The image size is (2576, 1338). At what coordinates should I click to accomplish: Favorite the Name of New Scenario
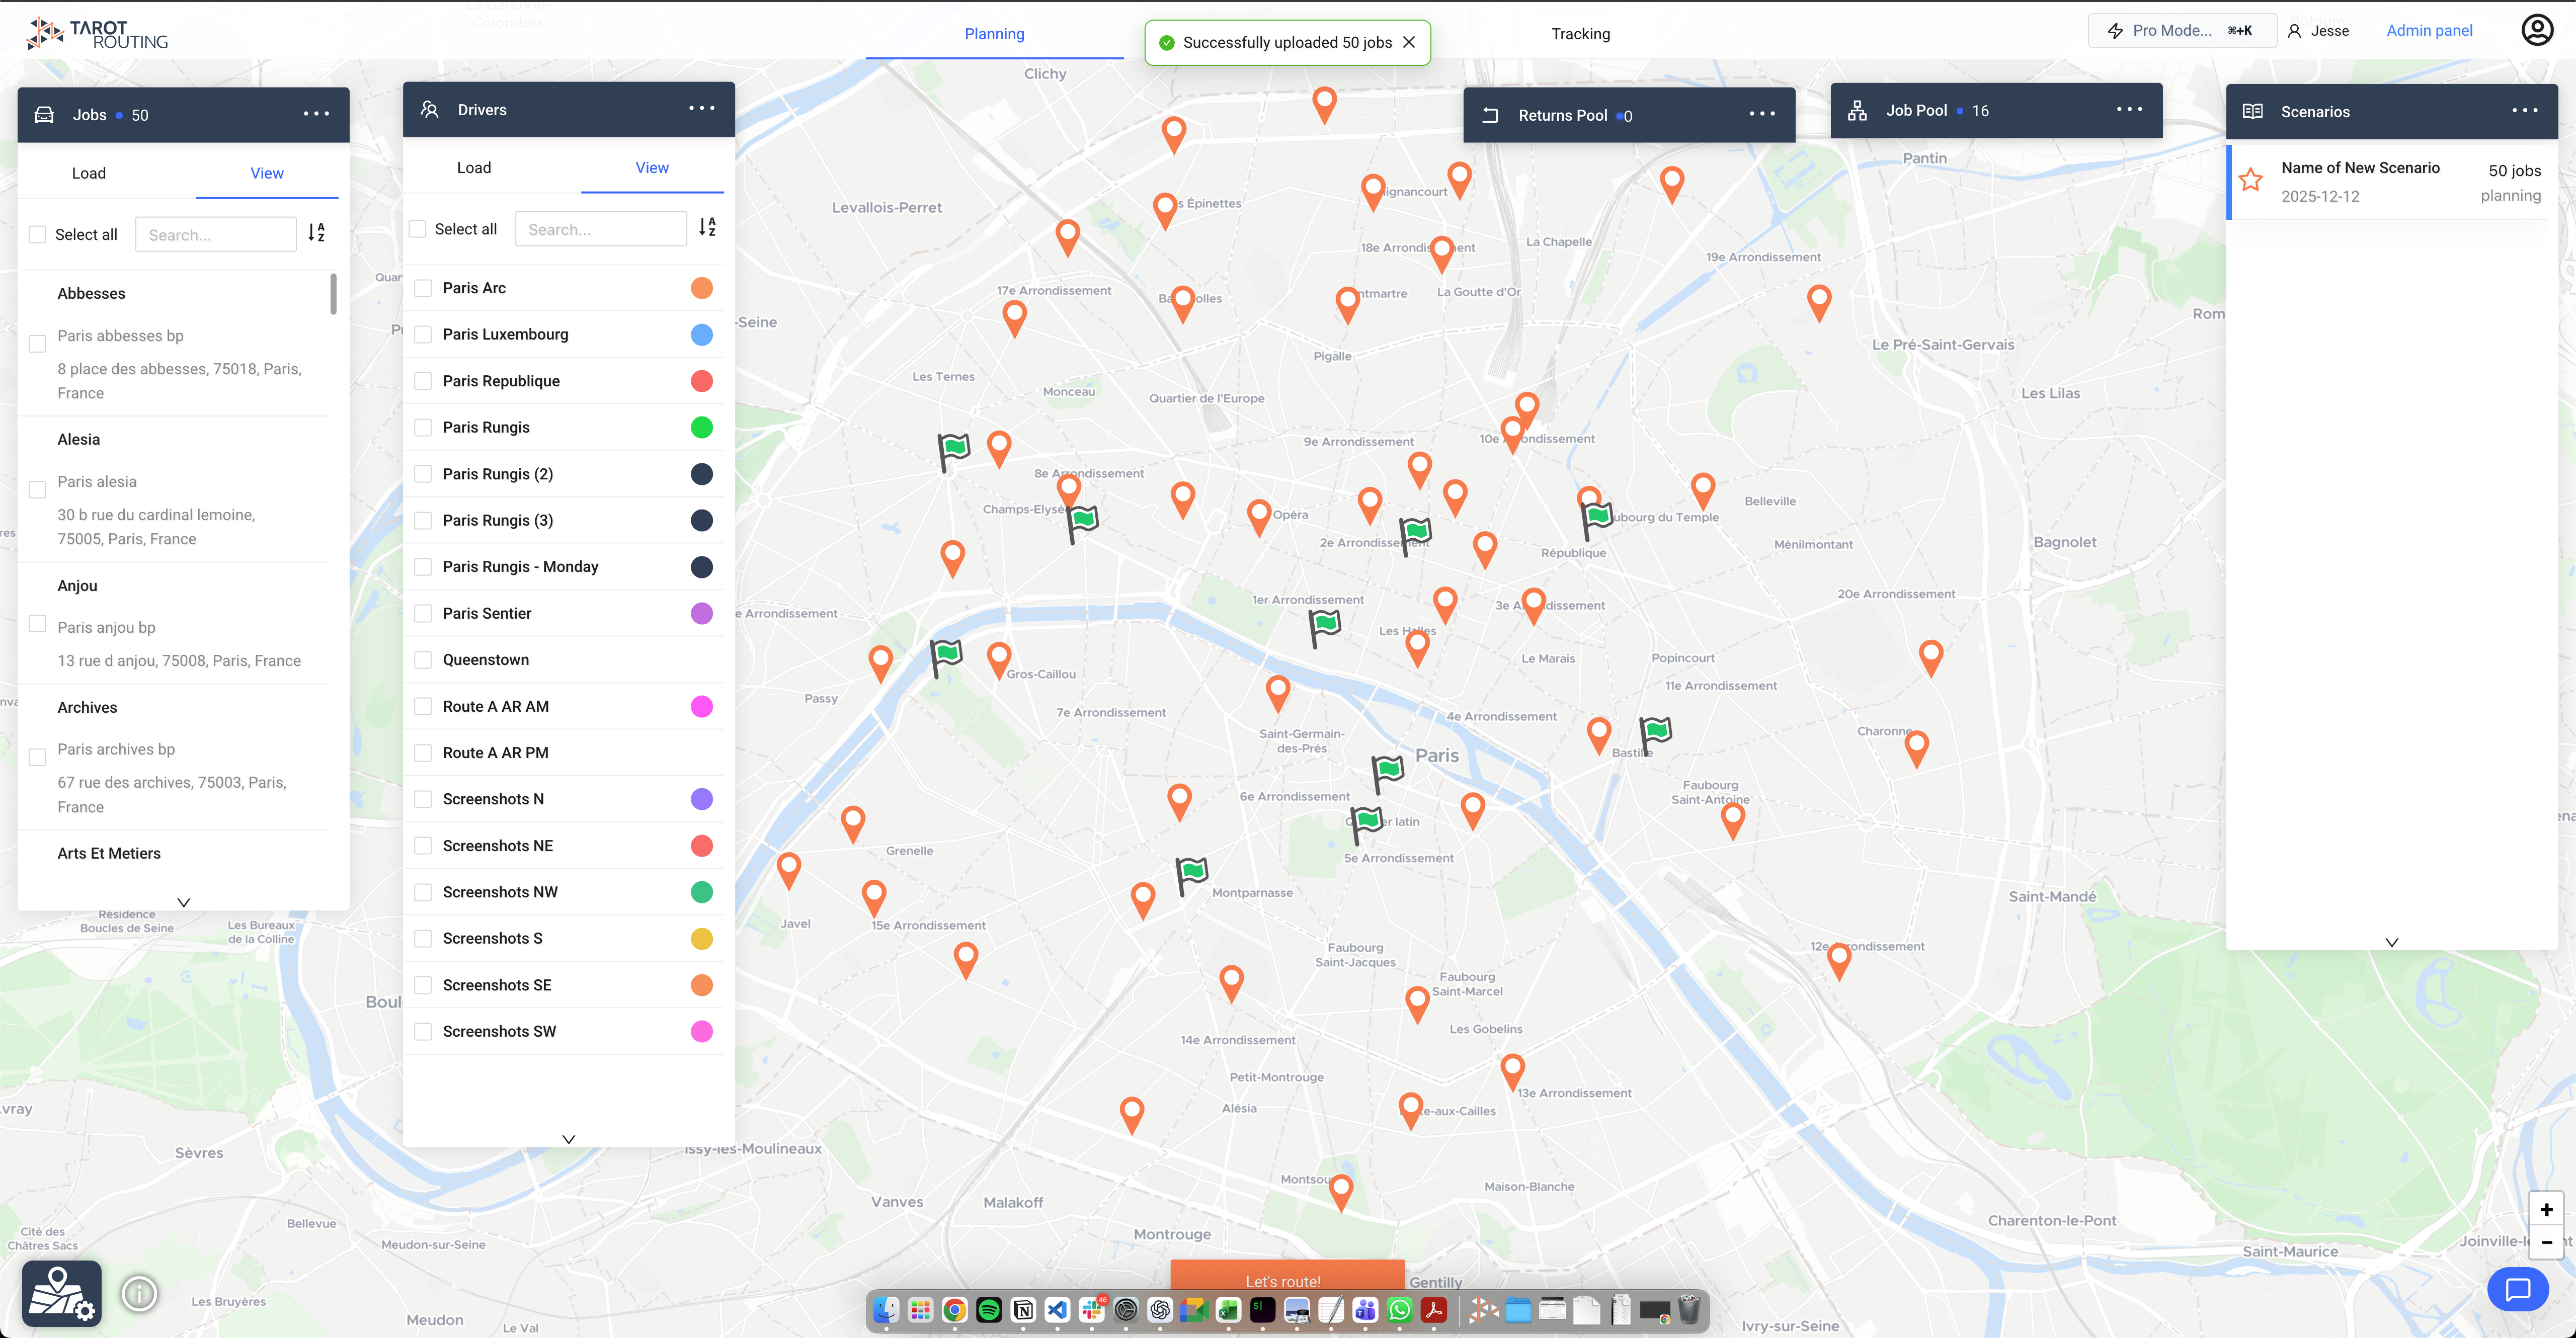point(2251,180)
